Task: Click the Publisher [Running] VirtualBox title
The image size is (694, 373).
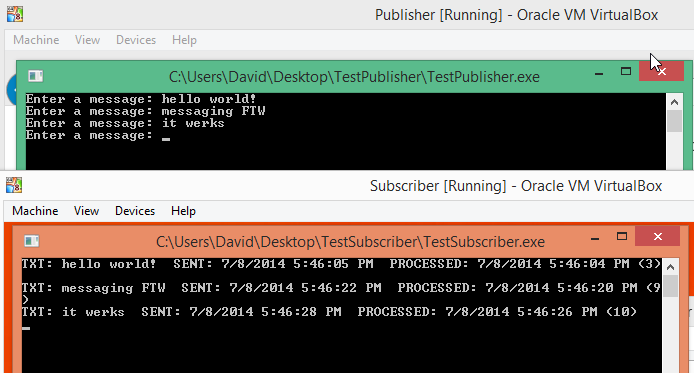Action: [x=517, y=15]
